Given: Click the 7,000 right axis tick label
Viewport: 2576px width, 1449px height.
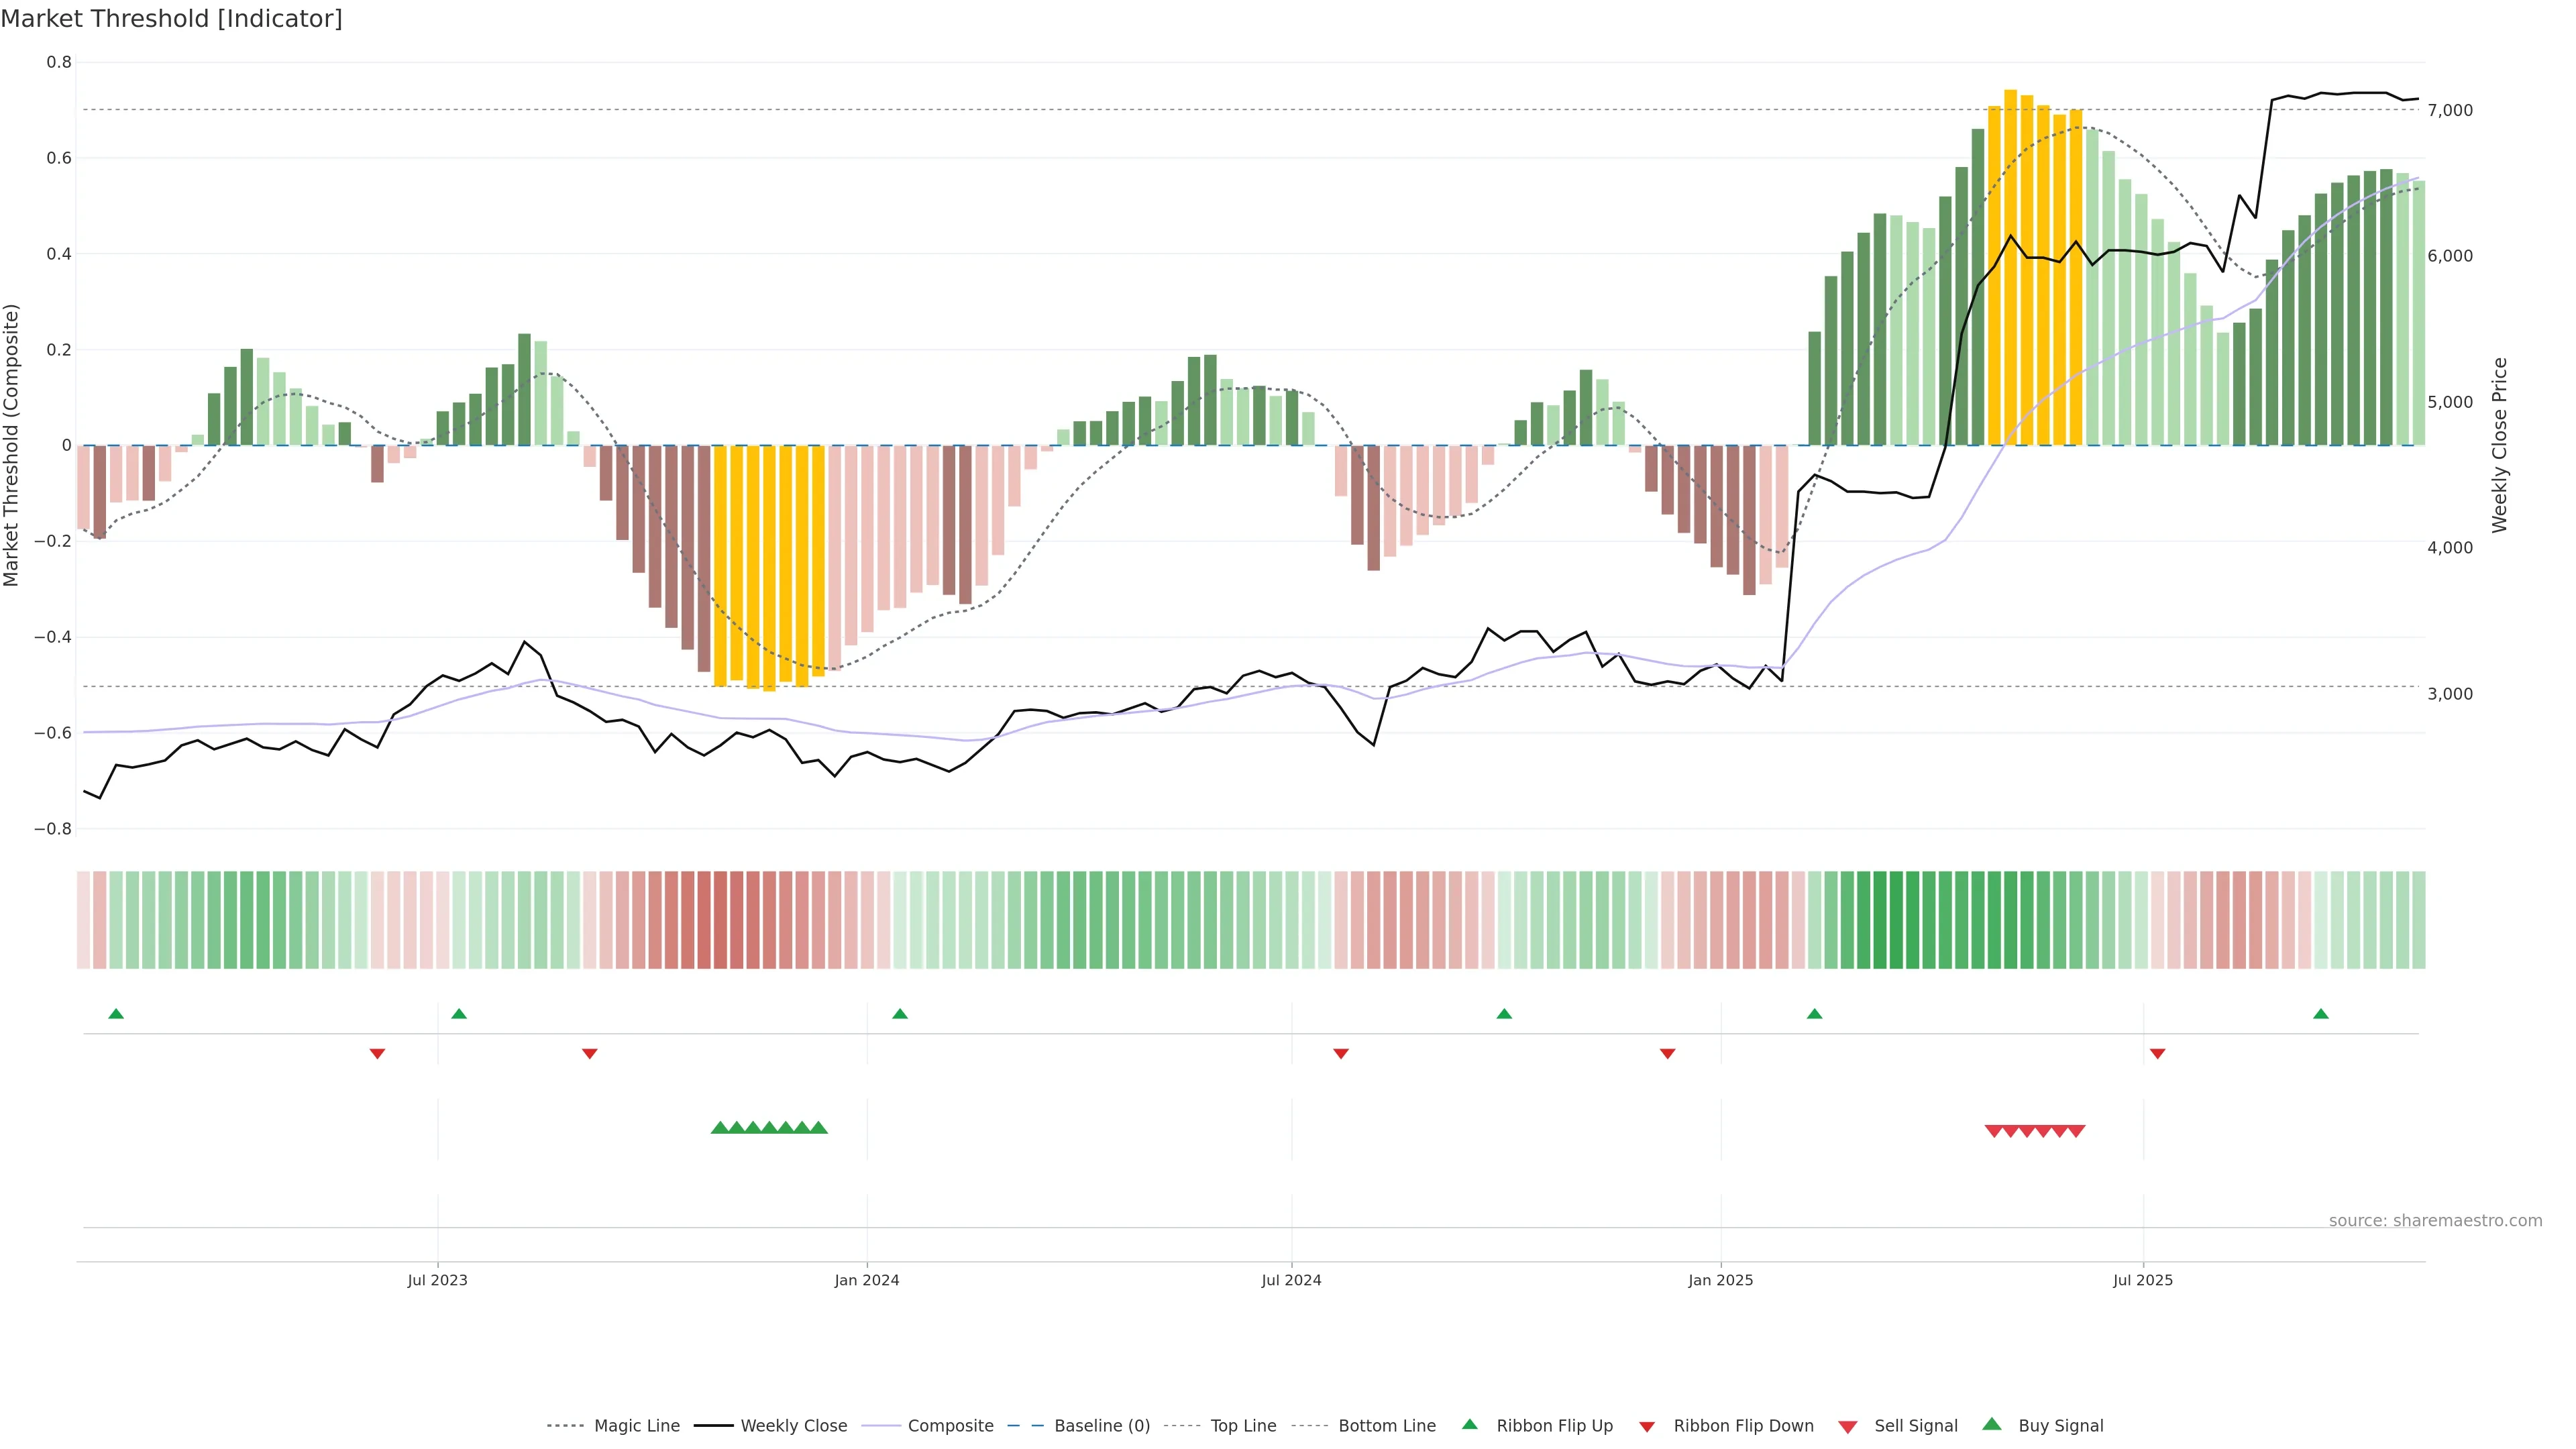Looking at the screenshot, I should (2450, 110).
